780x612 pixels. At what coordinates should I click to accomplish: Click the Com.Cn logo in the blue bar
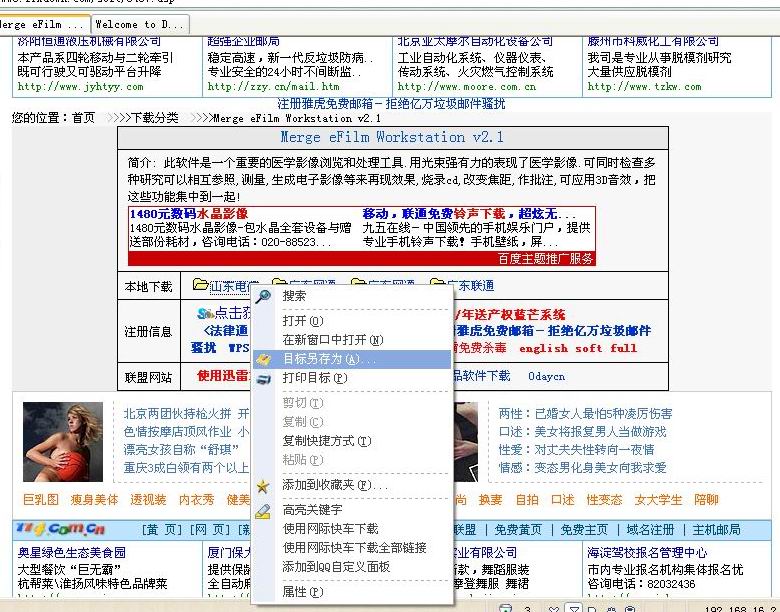tap(60, 529)
